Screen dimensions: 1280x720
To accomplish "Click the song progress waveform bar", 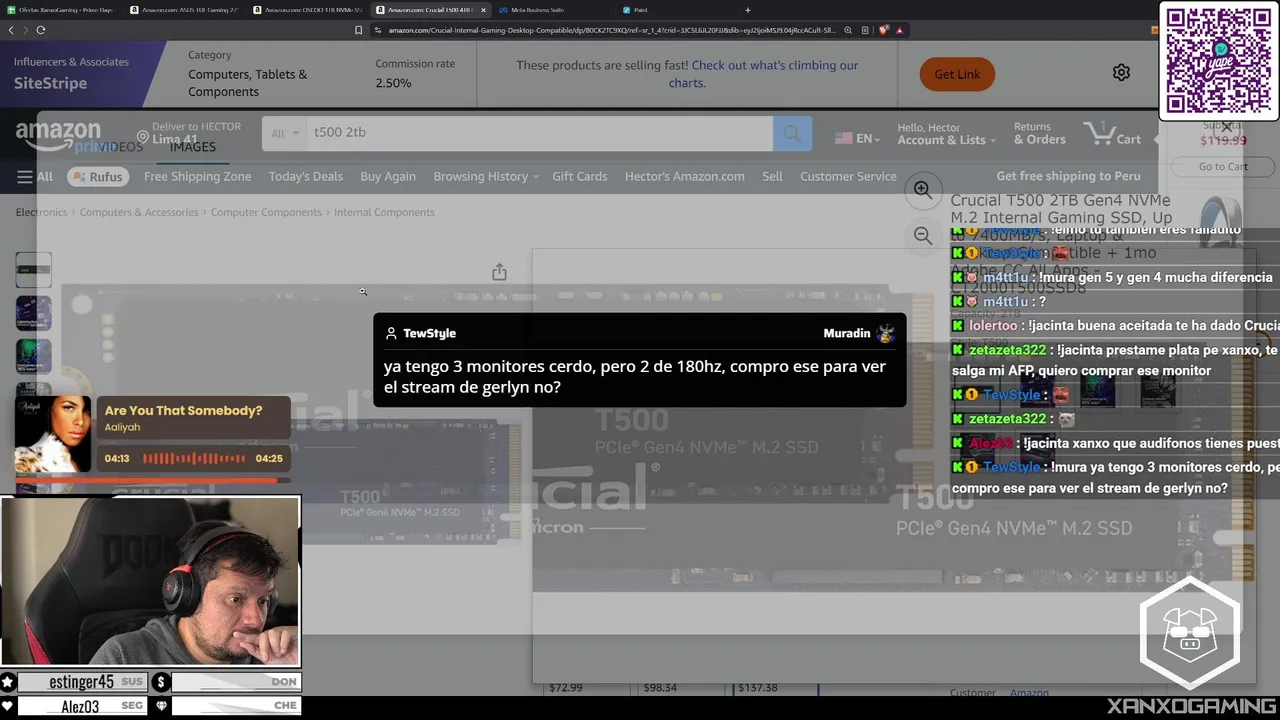I will tap(193, 458).
